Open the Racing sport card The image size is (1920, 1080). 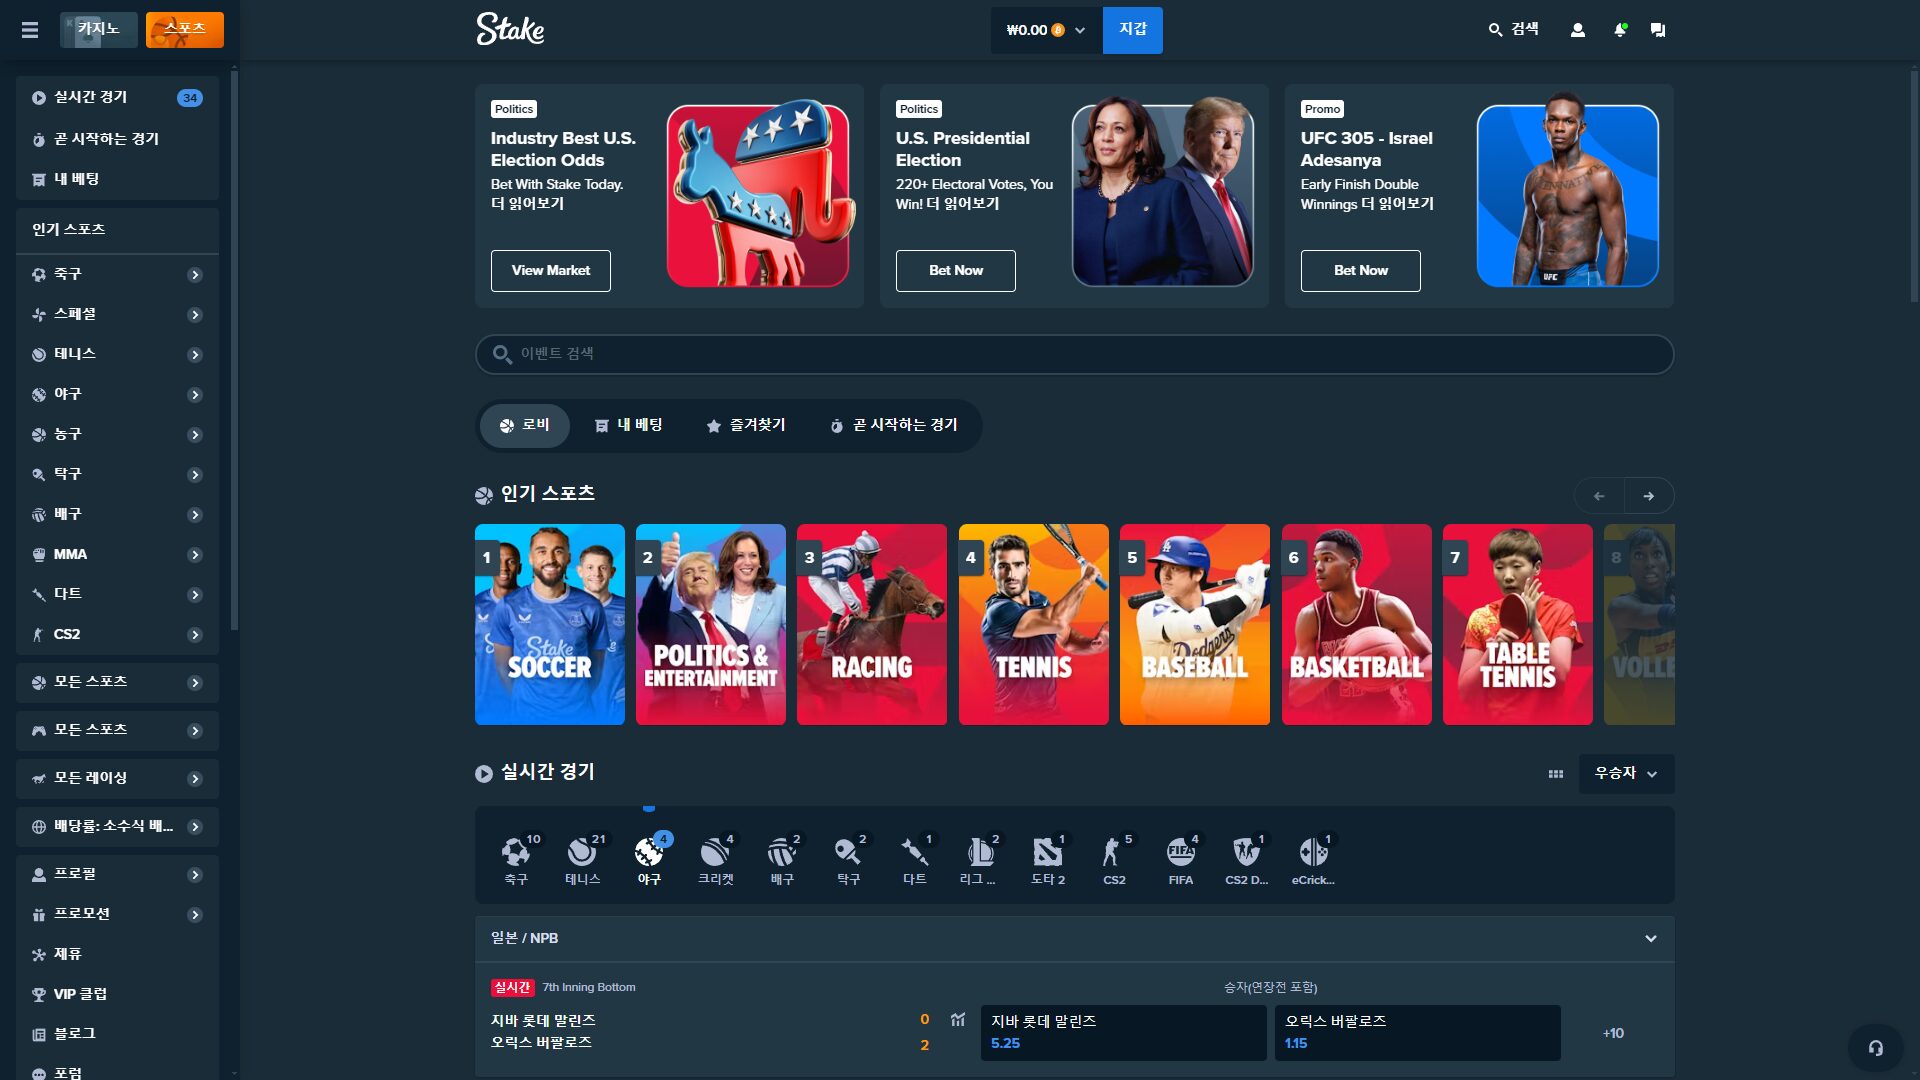[x=872, y=624]
